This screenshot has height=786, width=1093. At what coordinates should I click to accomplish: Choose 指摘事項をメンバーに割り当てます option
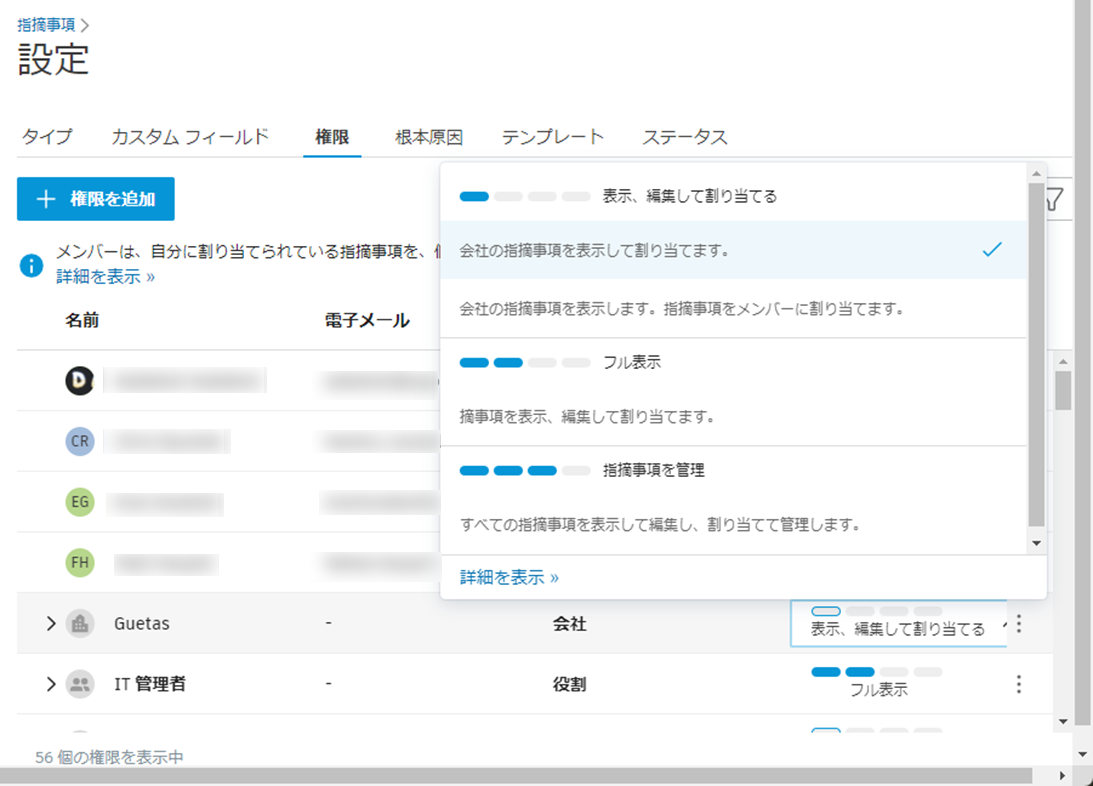[x=733, y=309]
